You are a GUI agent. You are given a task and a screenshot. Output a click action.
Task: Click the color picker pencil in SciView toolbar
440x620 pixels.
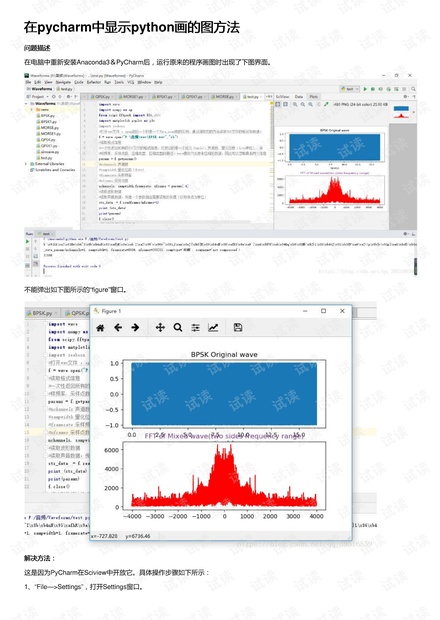click(x=326, y=104)
